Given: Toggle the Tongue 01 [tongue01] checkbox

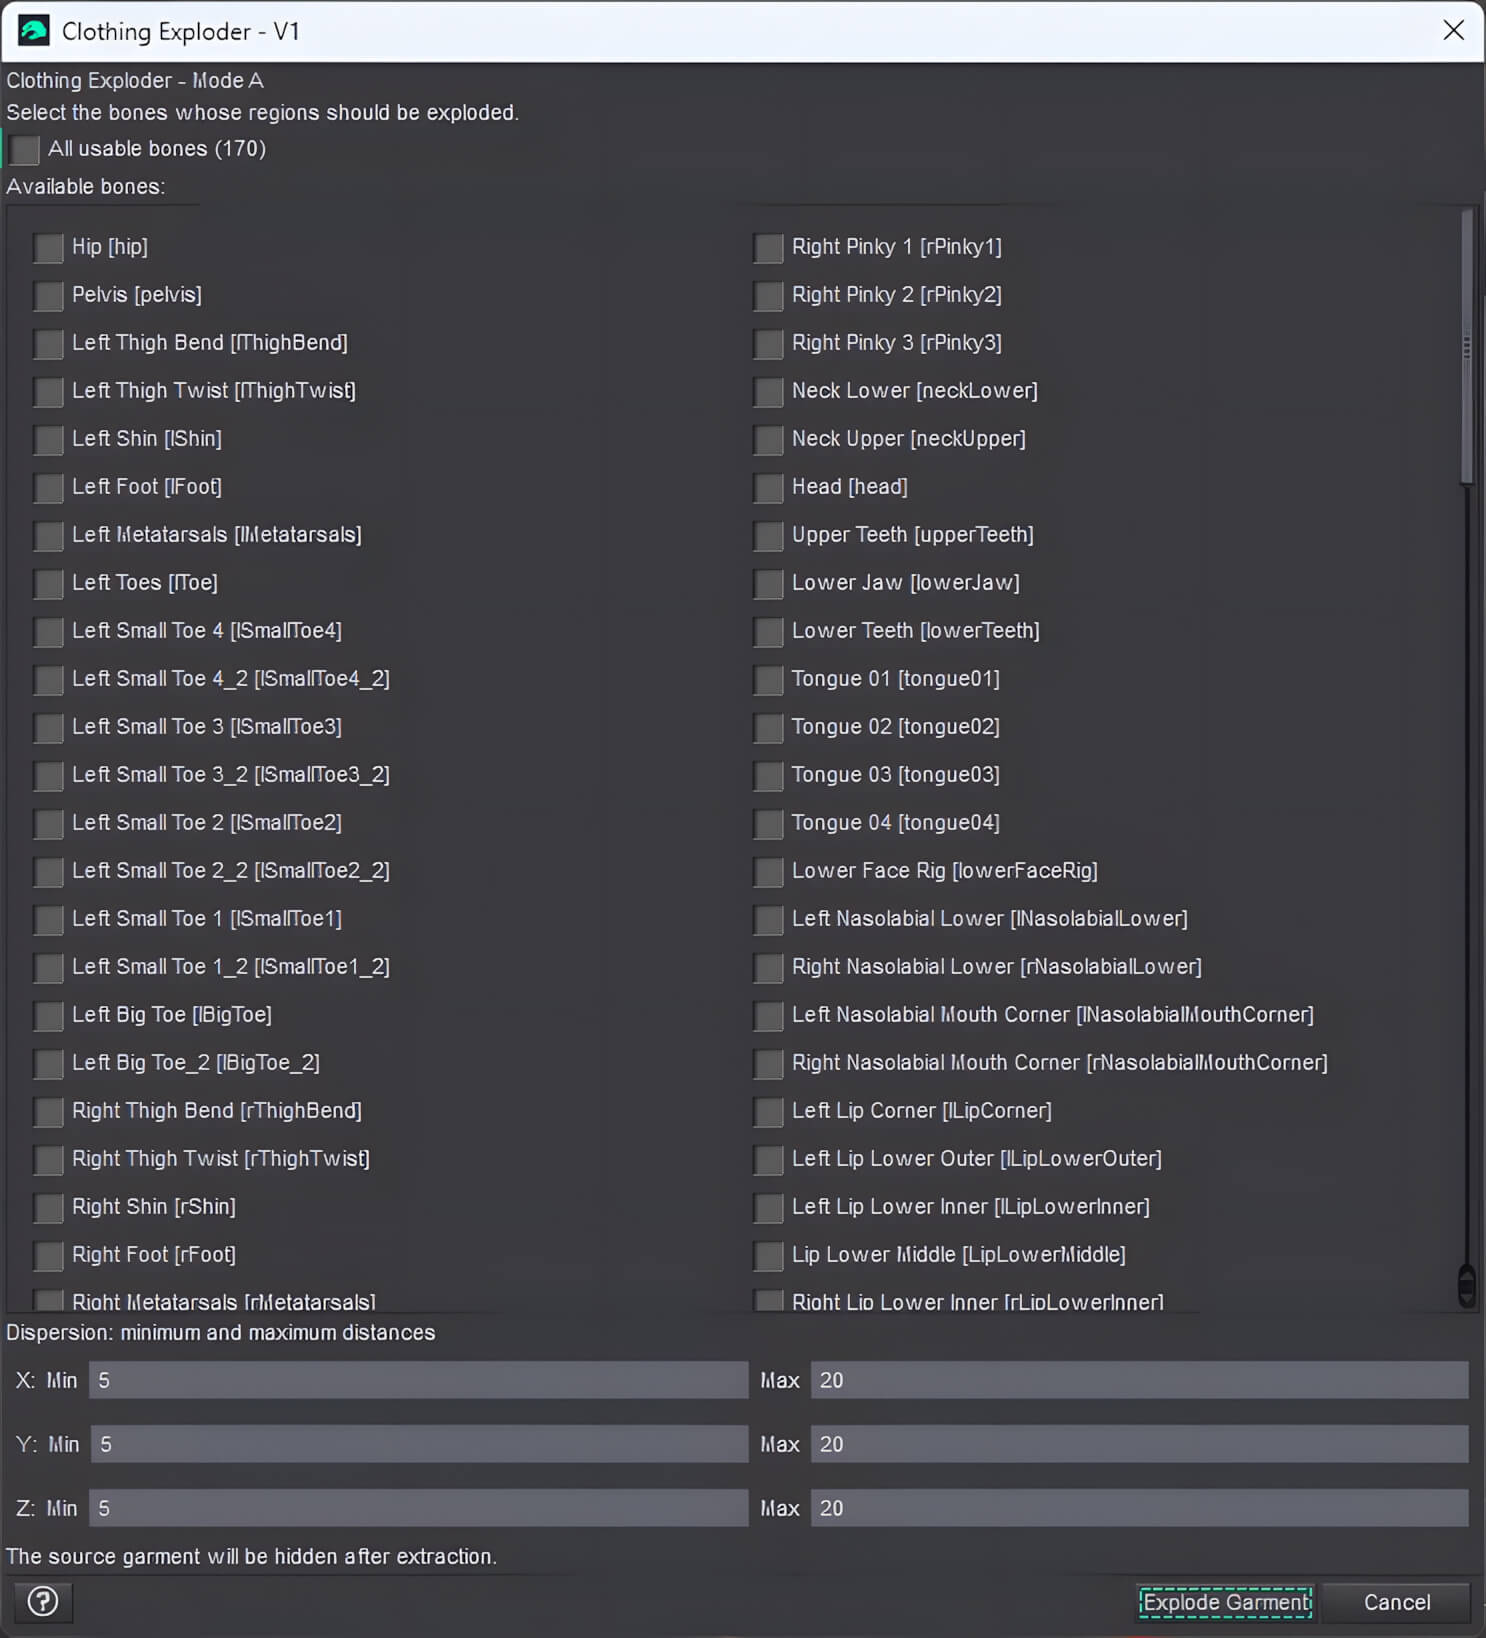Looking at the screenshot, I should pyautogui.click(x=768, y=679).
